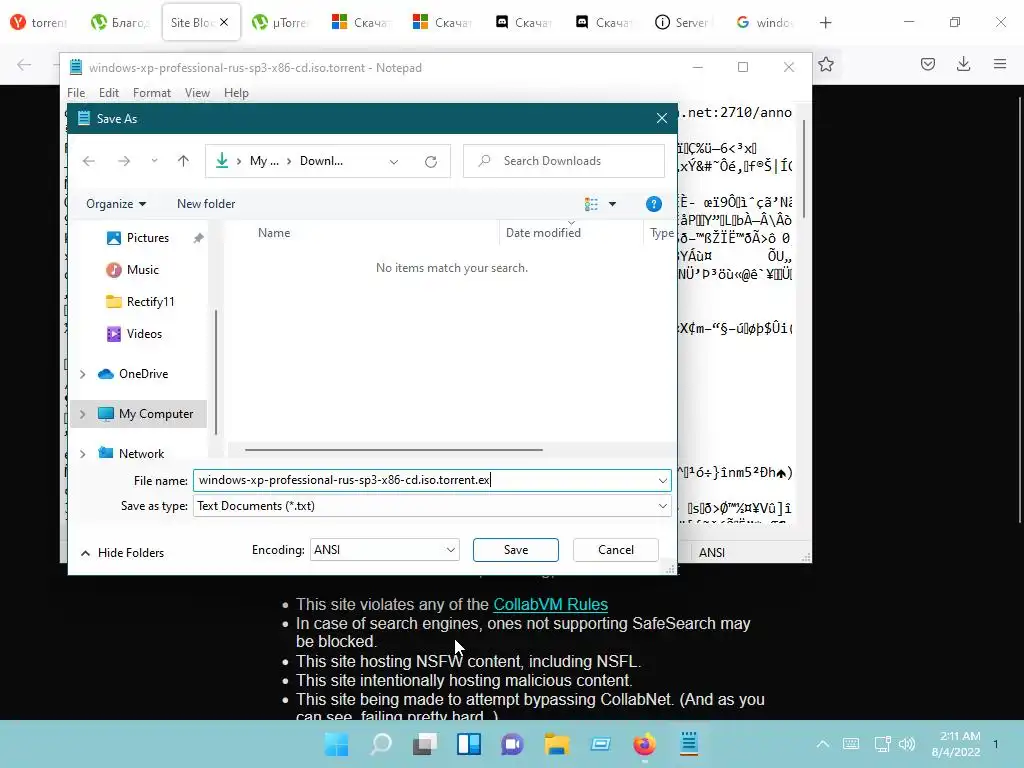1024x768 pixels.
Task: Select Pictures in navigation pane
Action: pyautogui.click(x=148, y=238)
